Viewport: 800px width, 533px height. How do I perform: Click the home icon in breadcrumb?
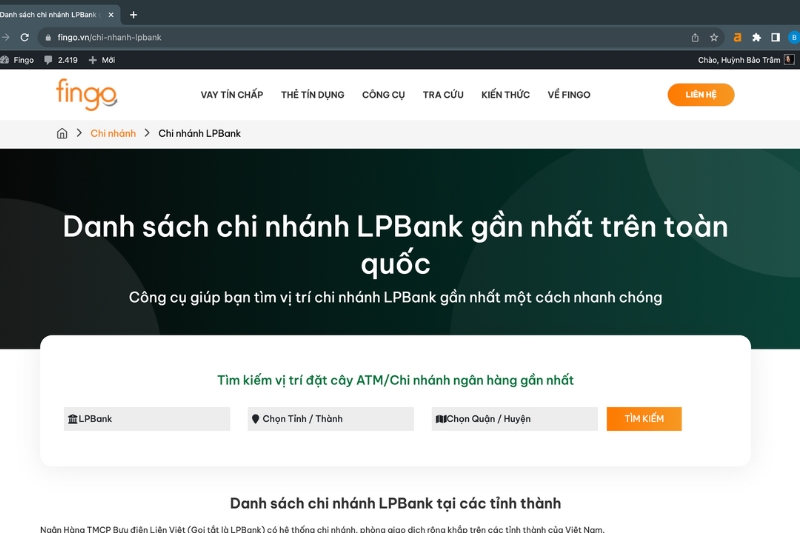coord(62,133)
